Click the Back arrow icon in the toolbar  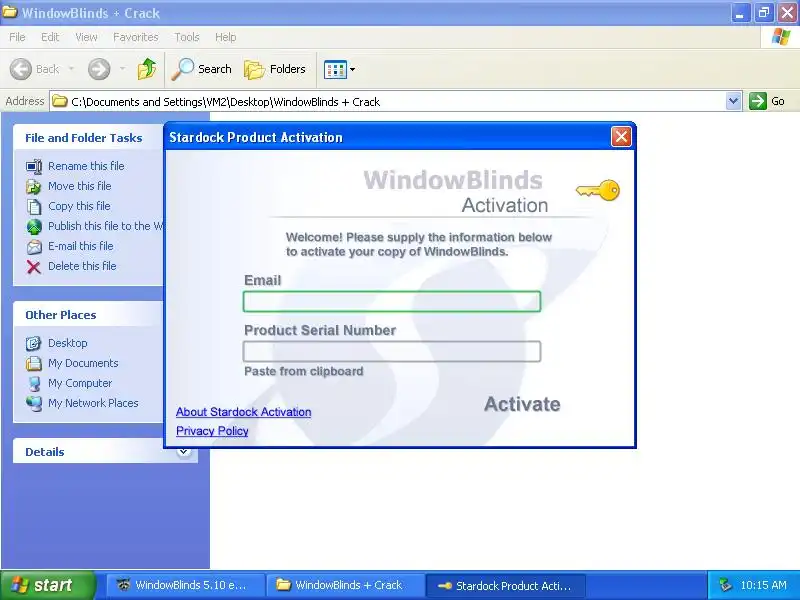21,69
